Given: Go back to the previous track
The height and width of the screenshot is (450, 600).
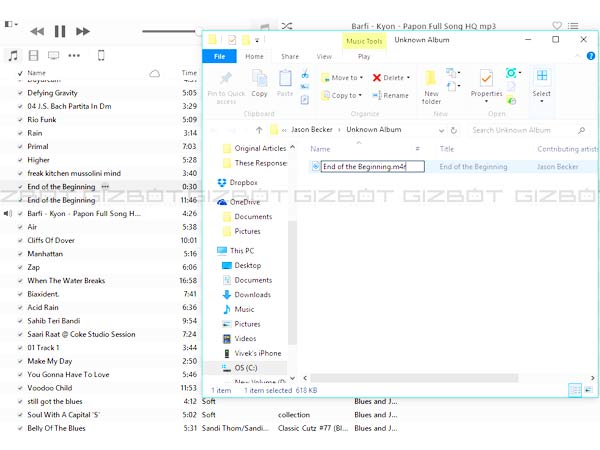Looking at the screenshot, I should 37,32.
